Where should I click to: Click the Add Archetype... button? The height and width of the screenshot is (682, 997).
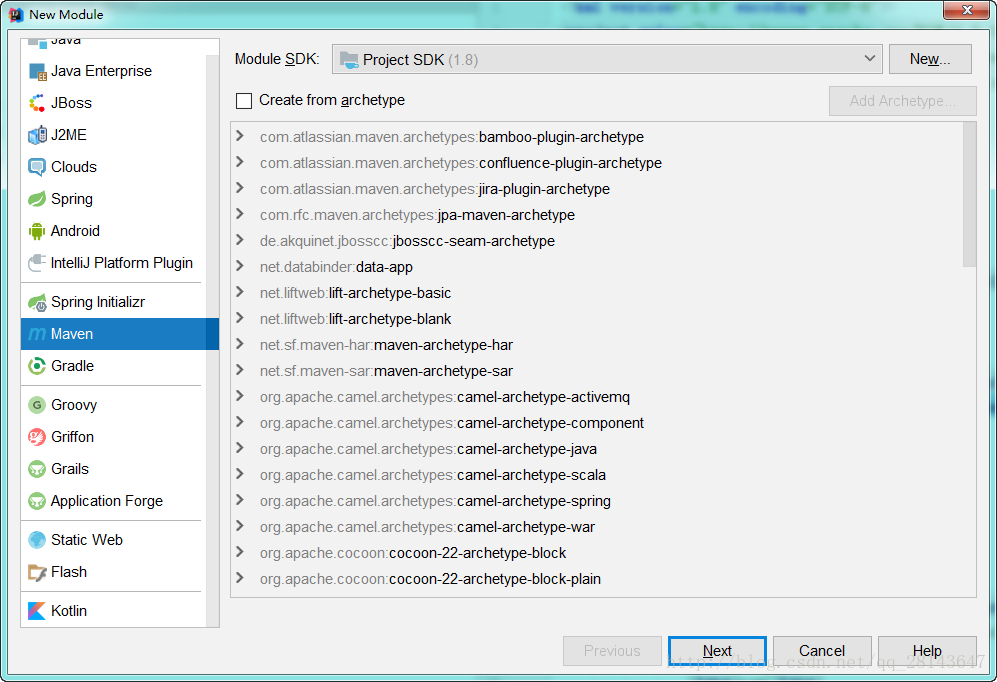tap(903, 101)
